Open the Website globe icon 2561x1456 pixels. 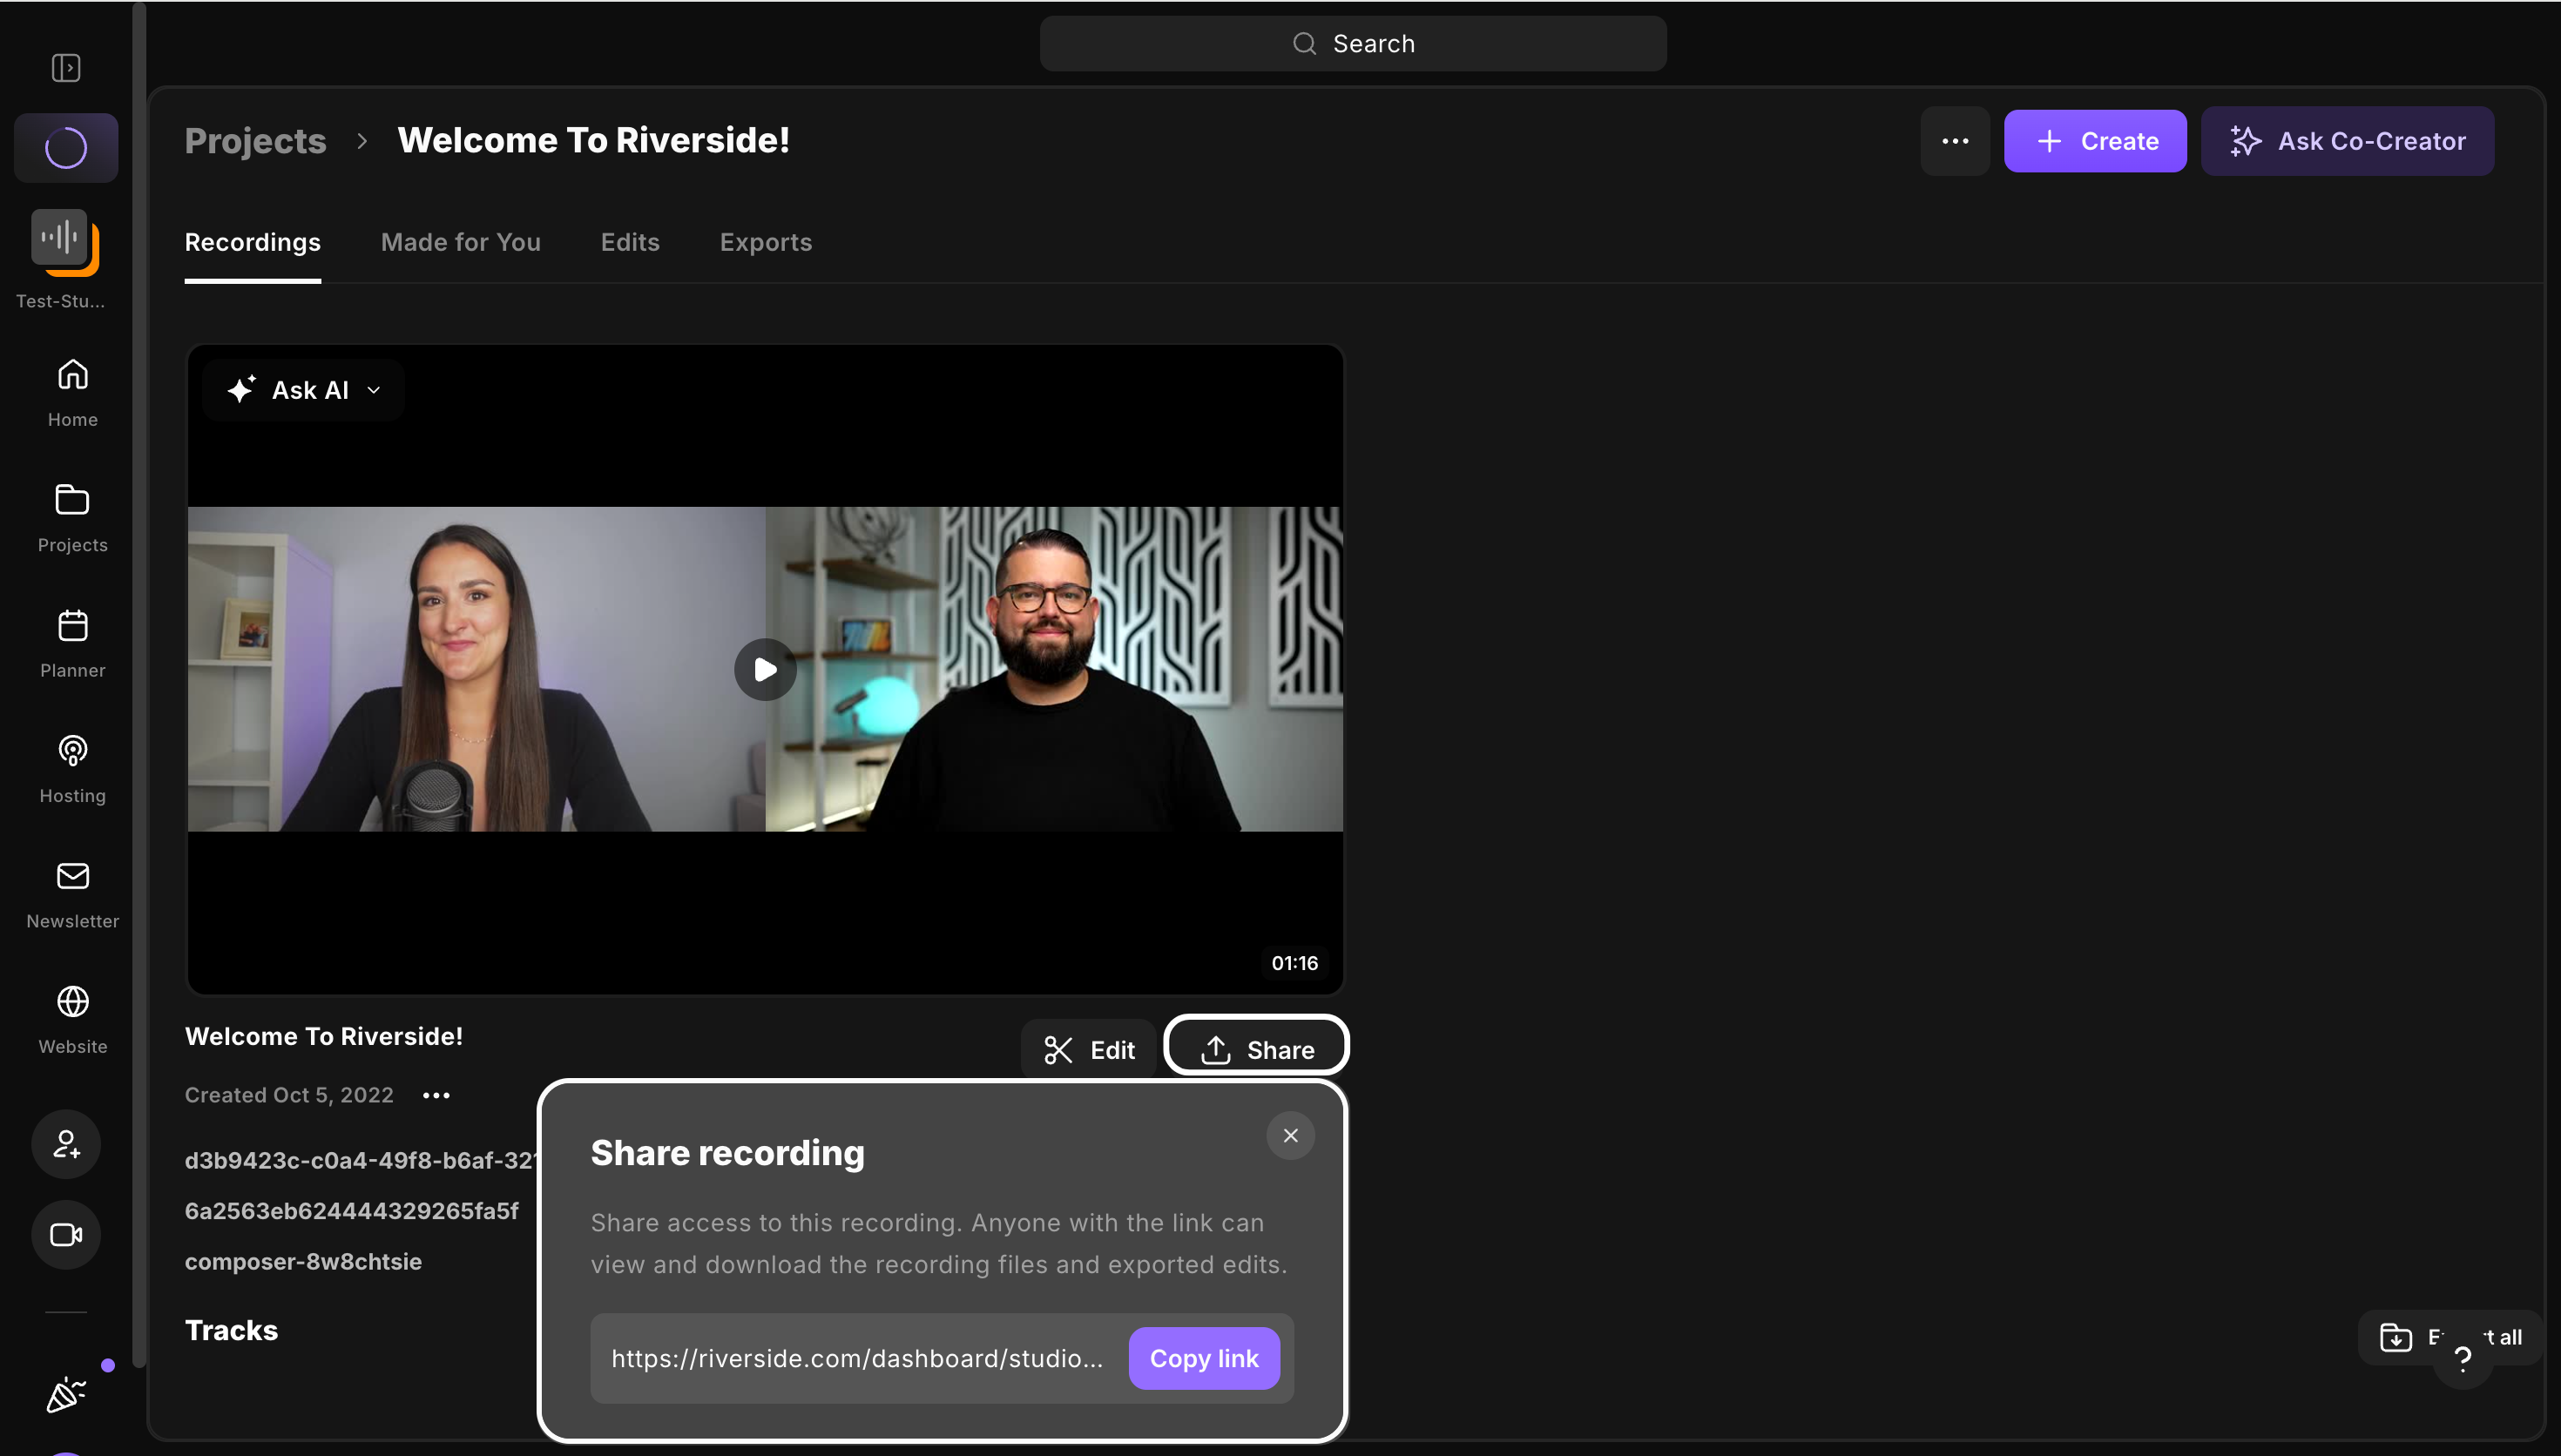(72, 1001)
